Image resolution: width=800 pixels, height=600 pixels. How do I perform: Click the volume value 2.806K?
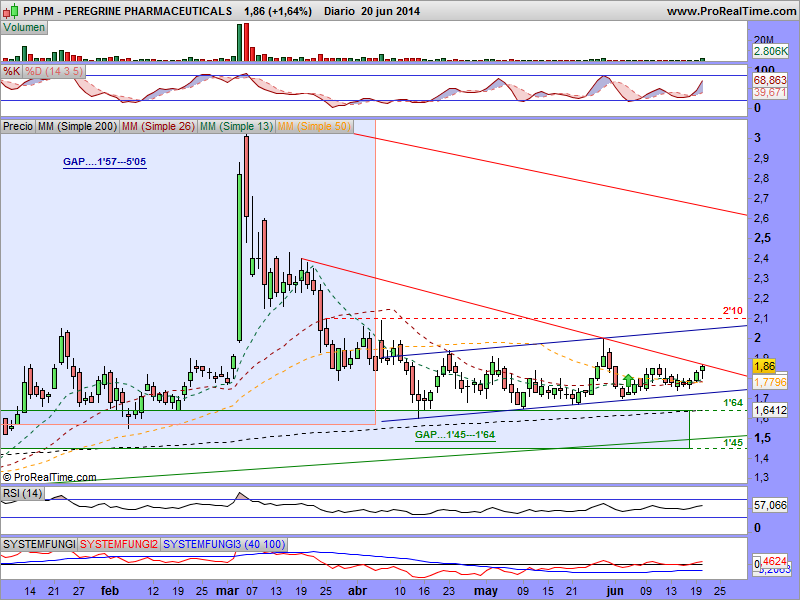[x=770, y=51]
